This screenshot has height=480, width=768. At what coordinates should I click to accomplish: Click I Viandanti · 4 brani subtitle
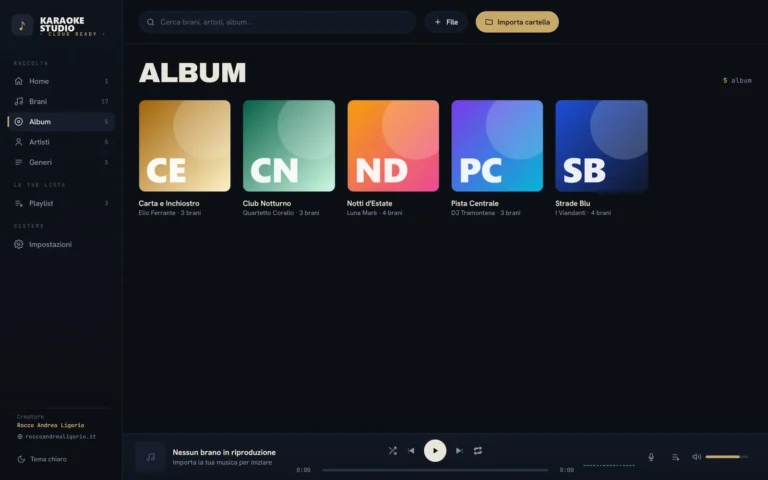point(583,213)
